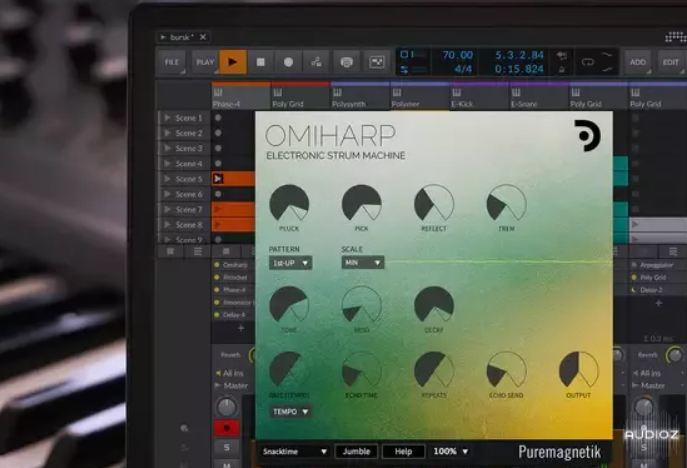Toggle the loop icon in transport

point(588,62)
